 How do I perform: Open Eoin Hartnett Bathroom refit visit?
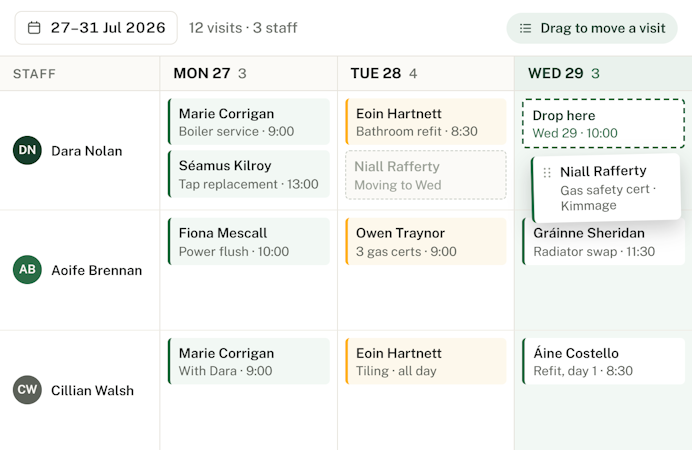426,122
